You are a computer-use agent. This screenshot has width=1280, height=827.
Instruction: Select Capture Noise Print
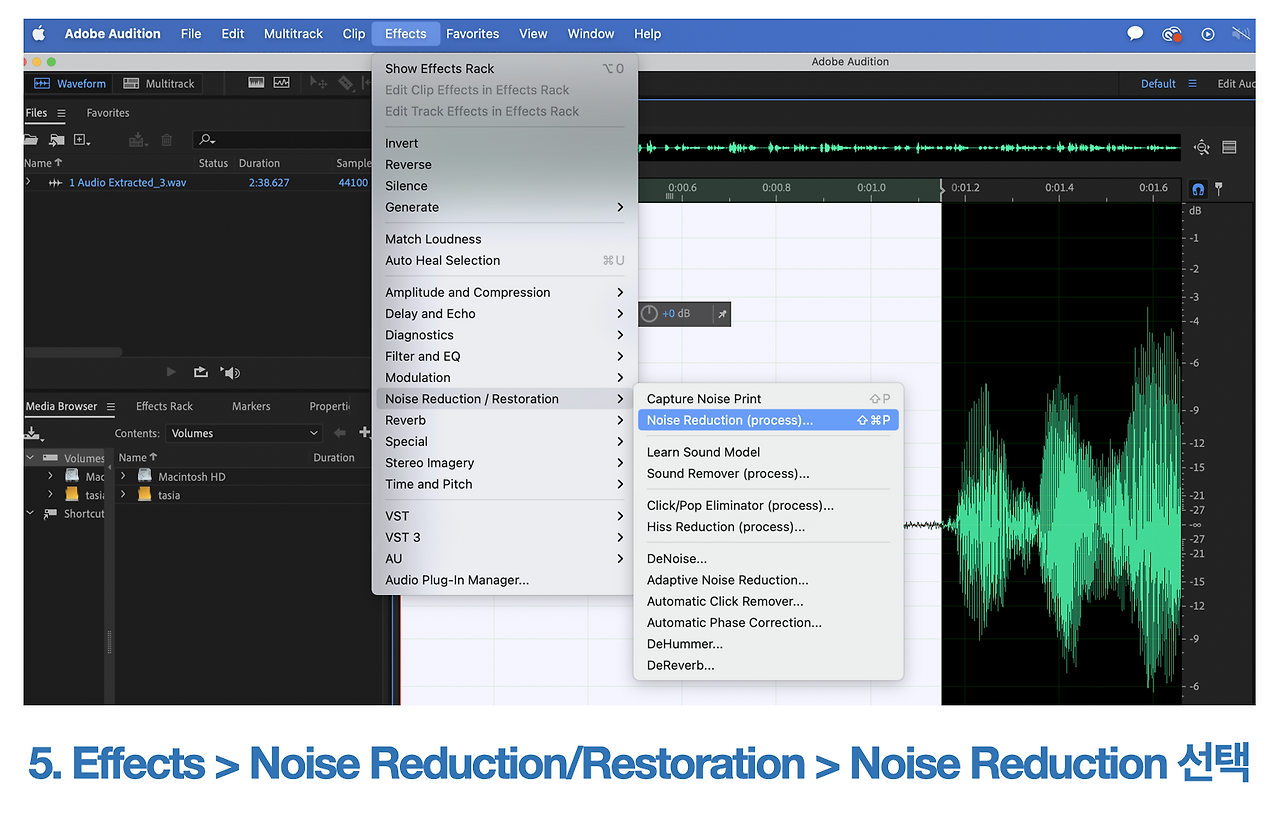pyautogui.click(x=768, y=399)
